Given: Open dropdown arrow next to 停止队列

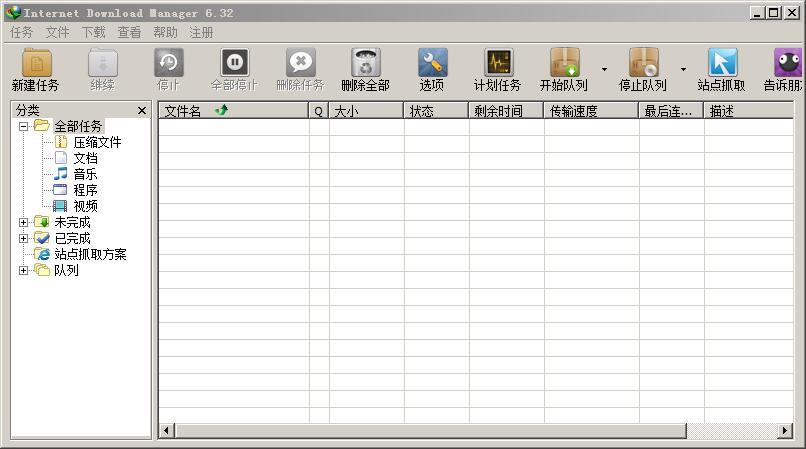Looking at the screenshot, I should pos(683,69).
